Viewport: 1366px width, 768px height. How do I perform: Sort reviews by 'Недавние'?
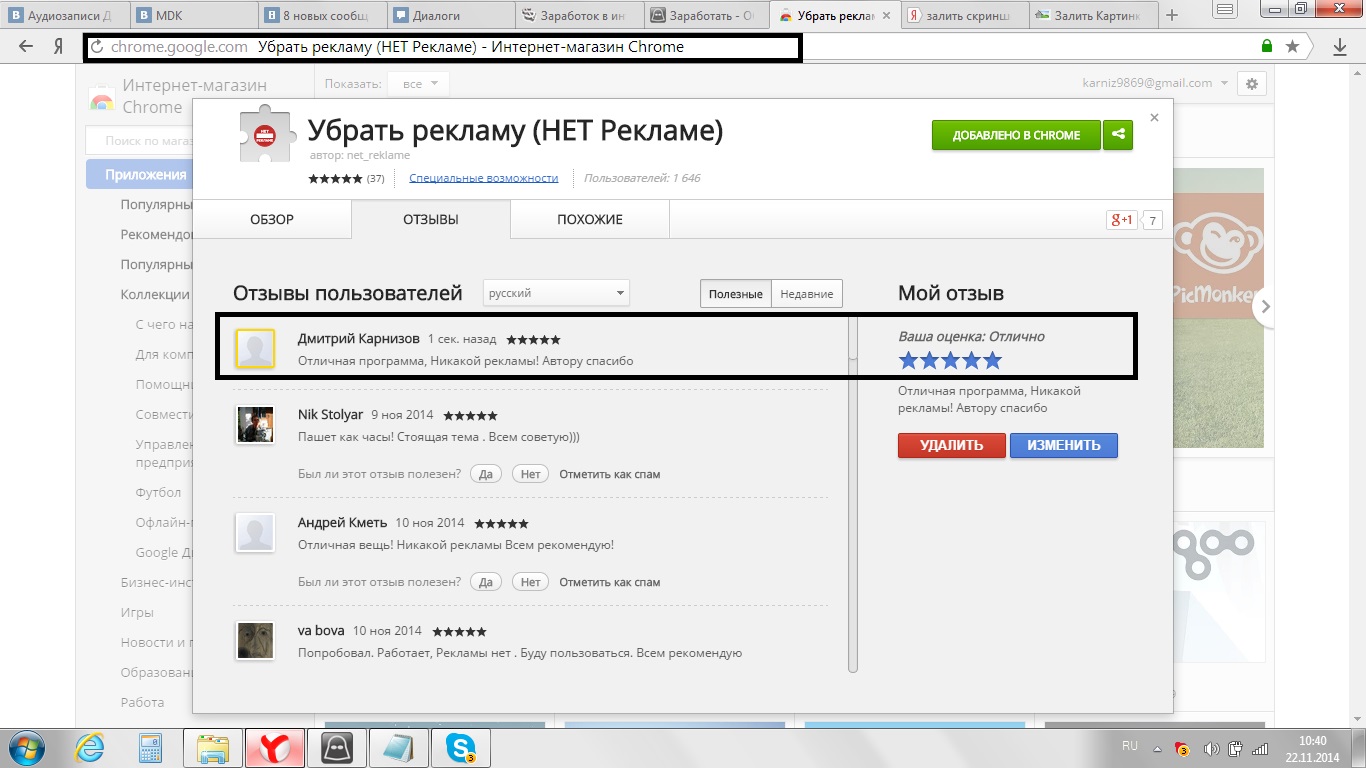[807, 293]
